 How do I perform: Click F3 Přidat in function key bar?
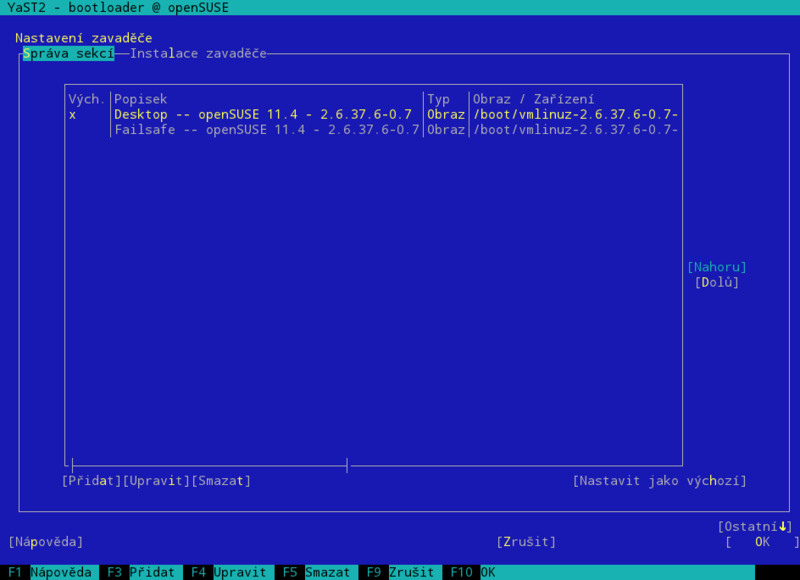(x=141, y=572)
